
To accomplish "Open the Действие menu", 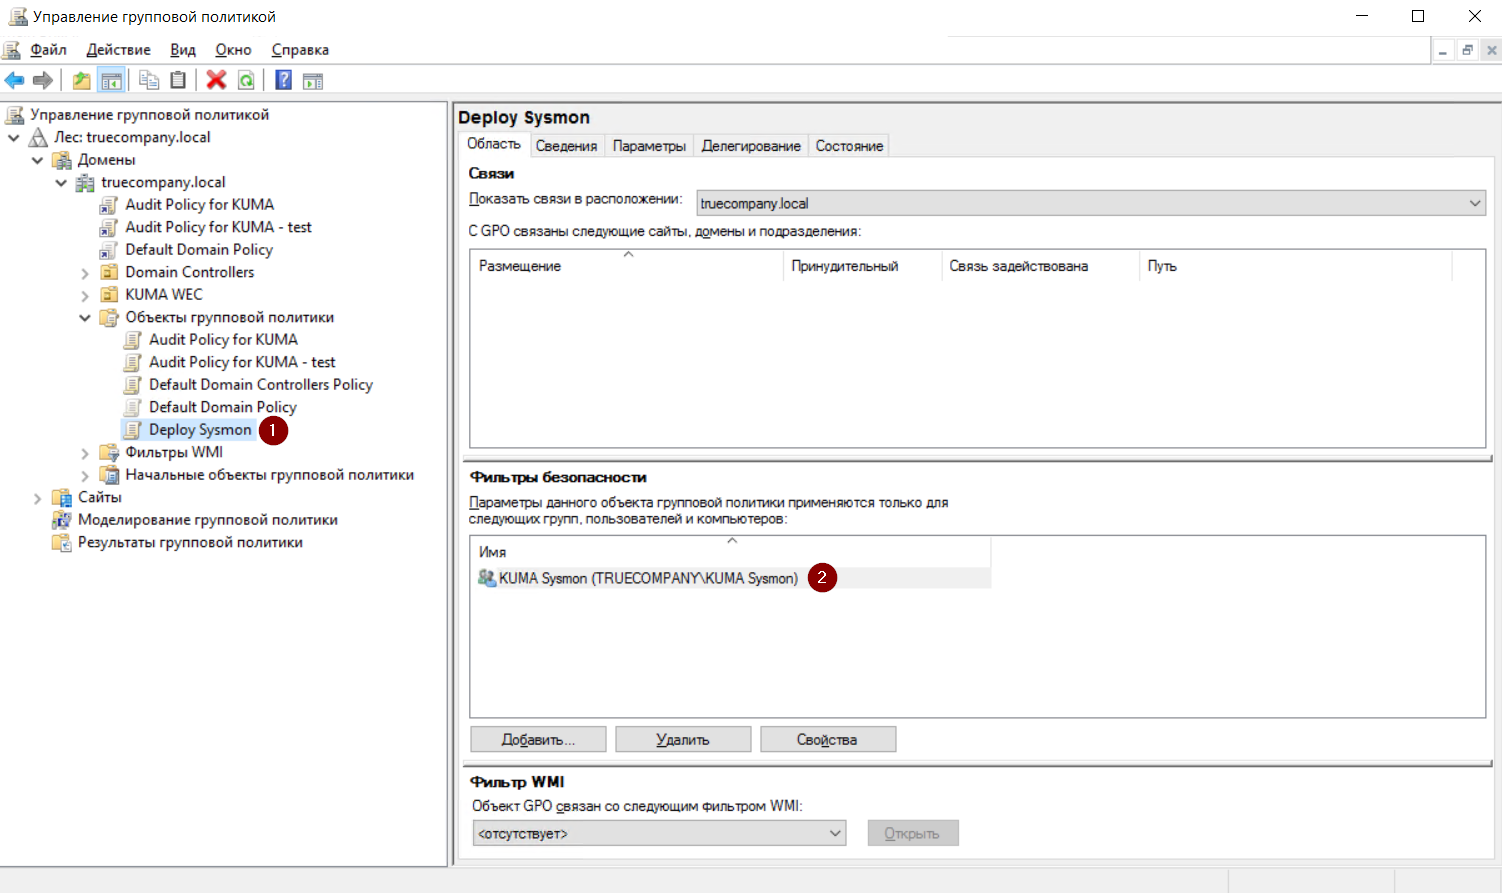I will (x=118, y=50).
